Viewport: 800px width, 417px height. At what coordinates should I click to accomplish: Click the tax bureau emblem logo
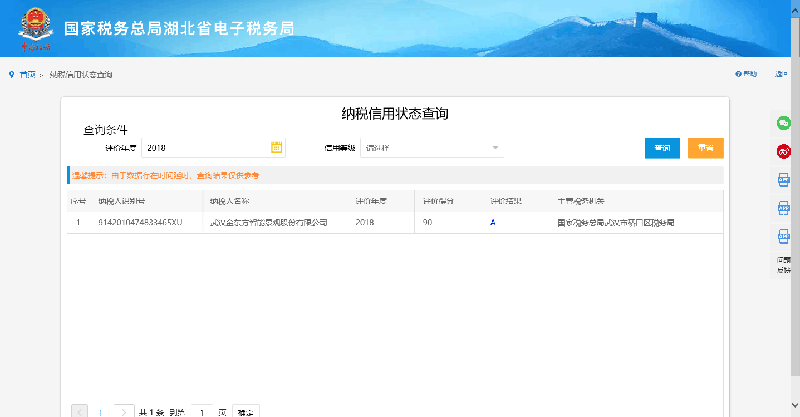point(36,28)
